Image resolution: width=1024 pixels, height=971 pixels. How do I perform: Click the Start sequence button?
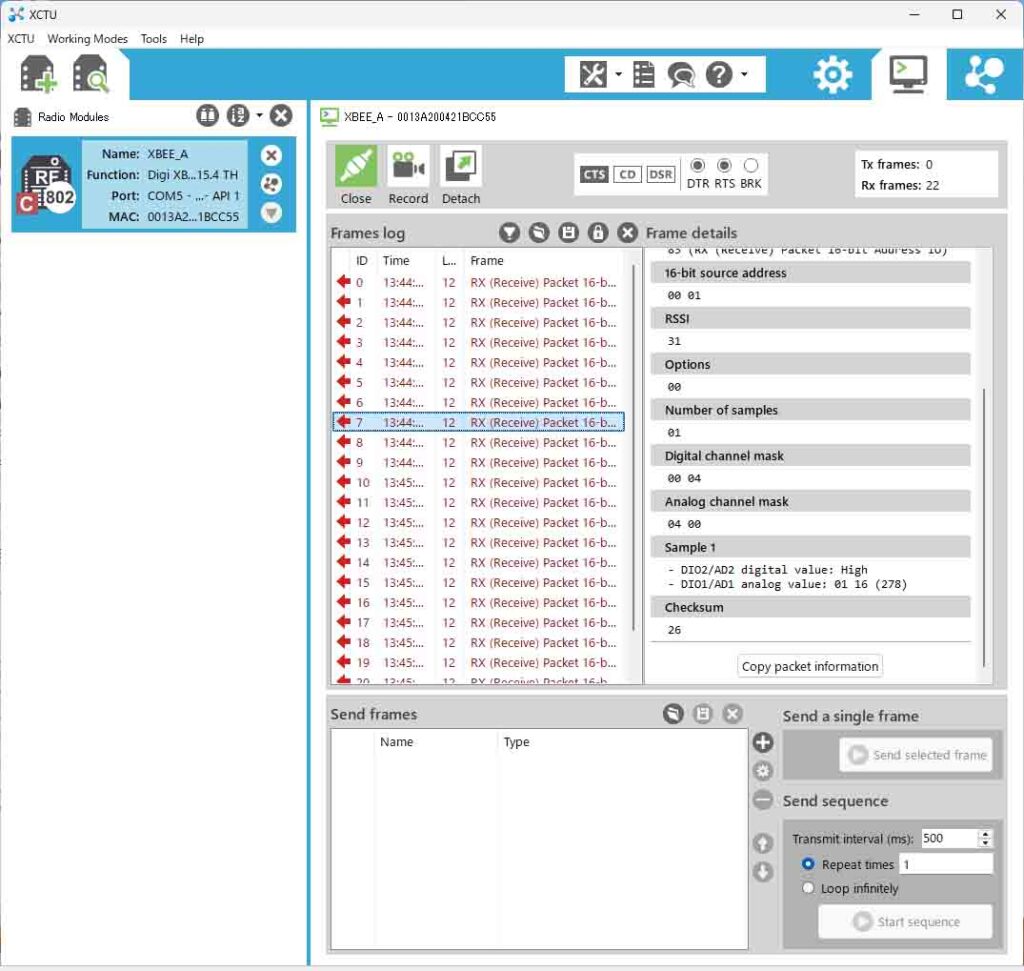(x=905, y=921)
